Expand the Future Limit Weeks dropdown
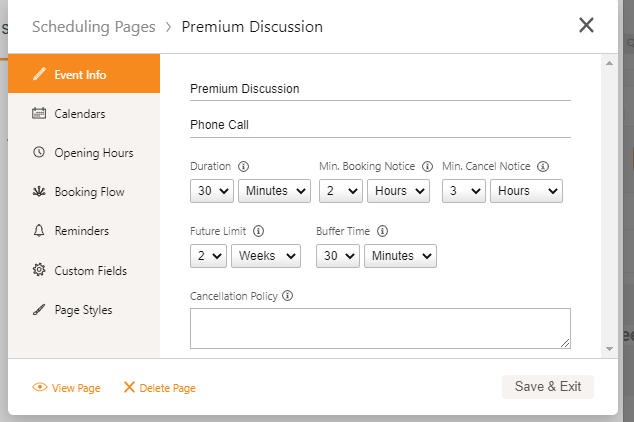 (266, 256)
